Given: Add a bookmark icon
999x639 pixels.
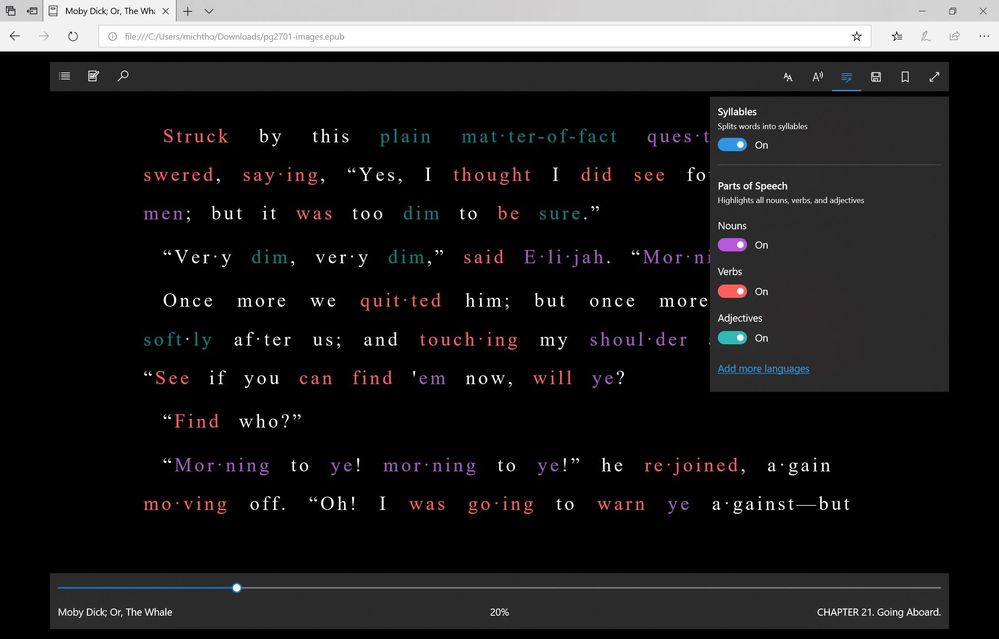Looking at the screenshot, I should [905, 77].
